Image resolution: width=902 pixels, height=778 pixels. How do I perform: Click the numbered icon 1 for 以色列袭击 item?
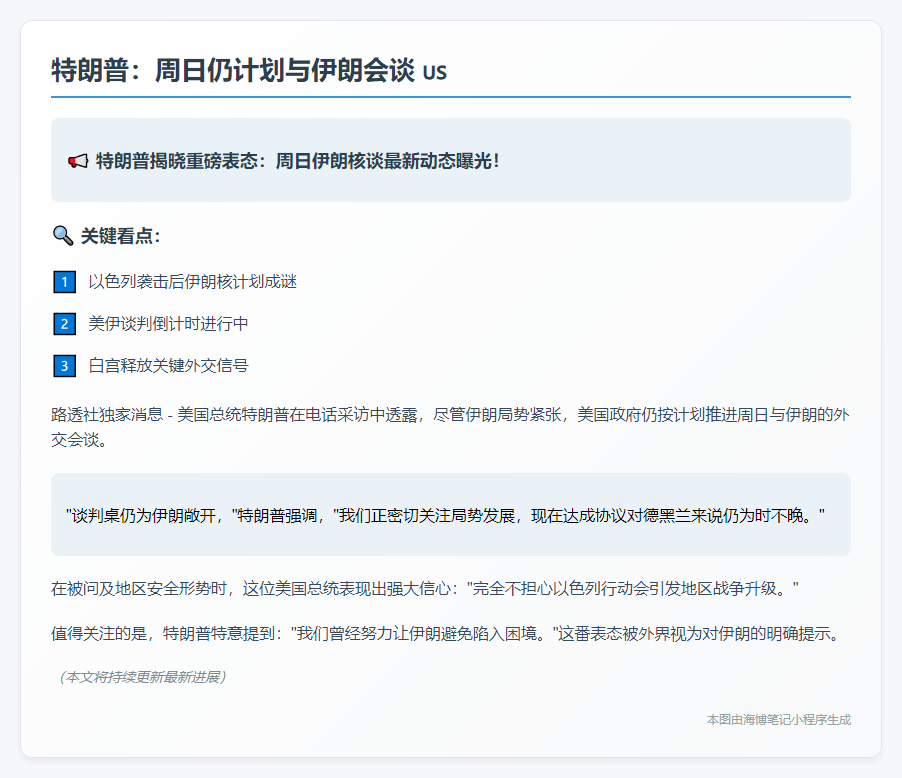pos(64,282)
